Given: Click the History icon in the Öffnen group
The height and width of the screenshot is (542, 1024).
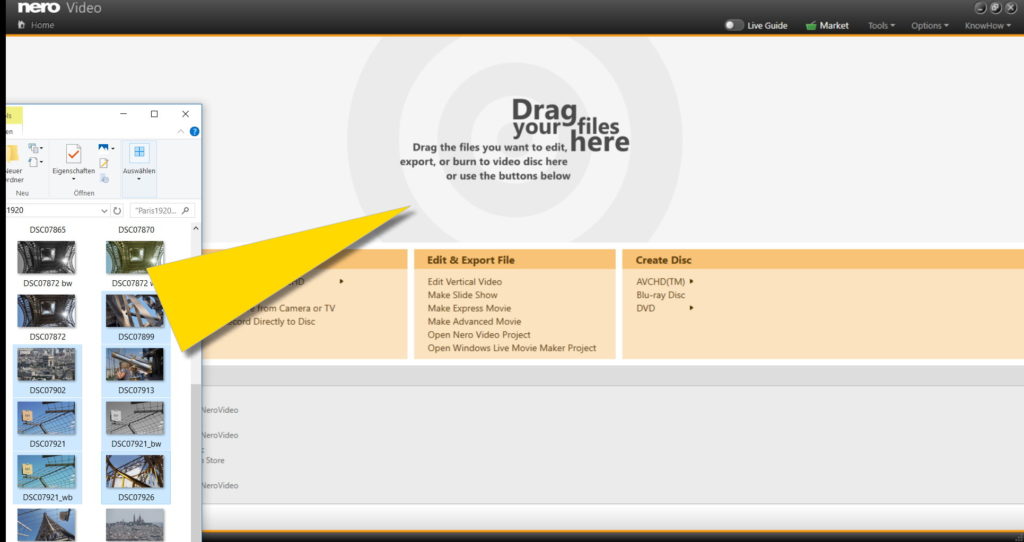Looking at the screenshot, I should 104,178.
